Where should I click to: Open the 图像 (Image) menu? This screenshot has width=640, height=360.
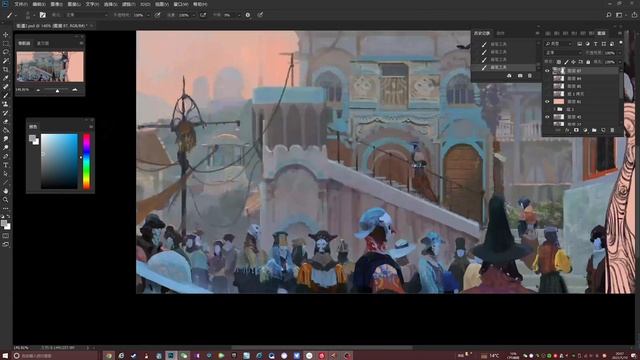click(x=56, y=4)
